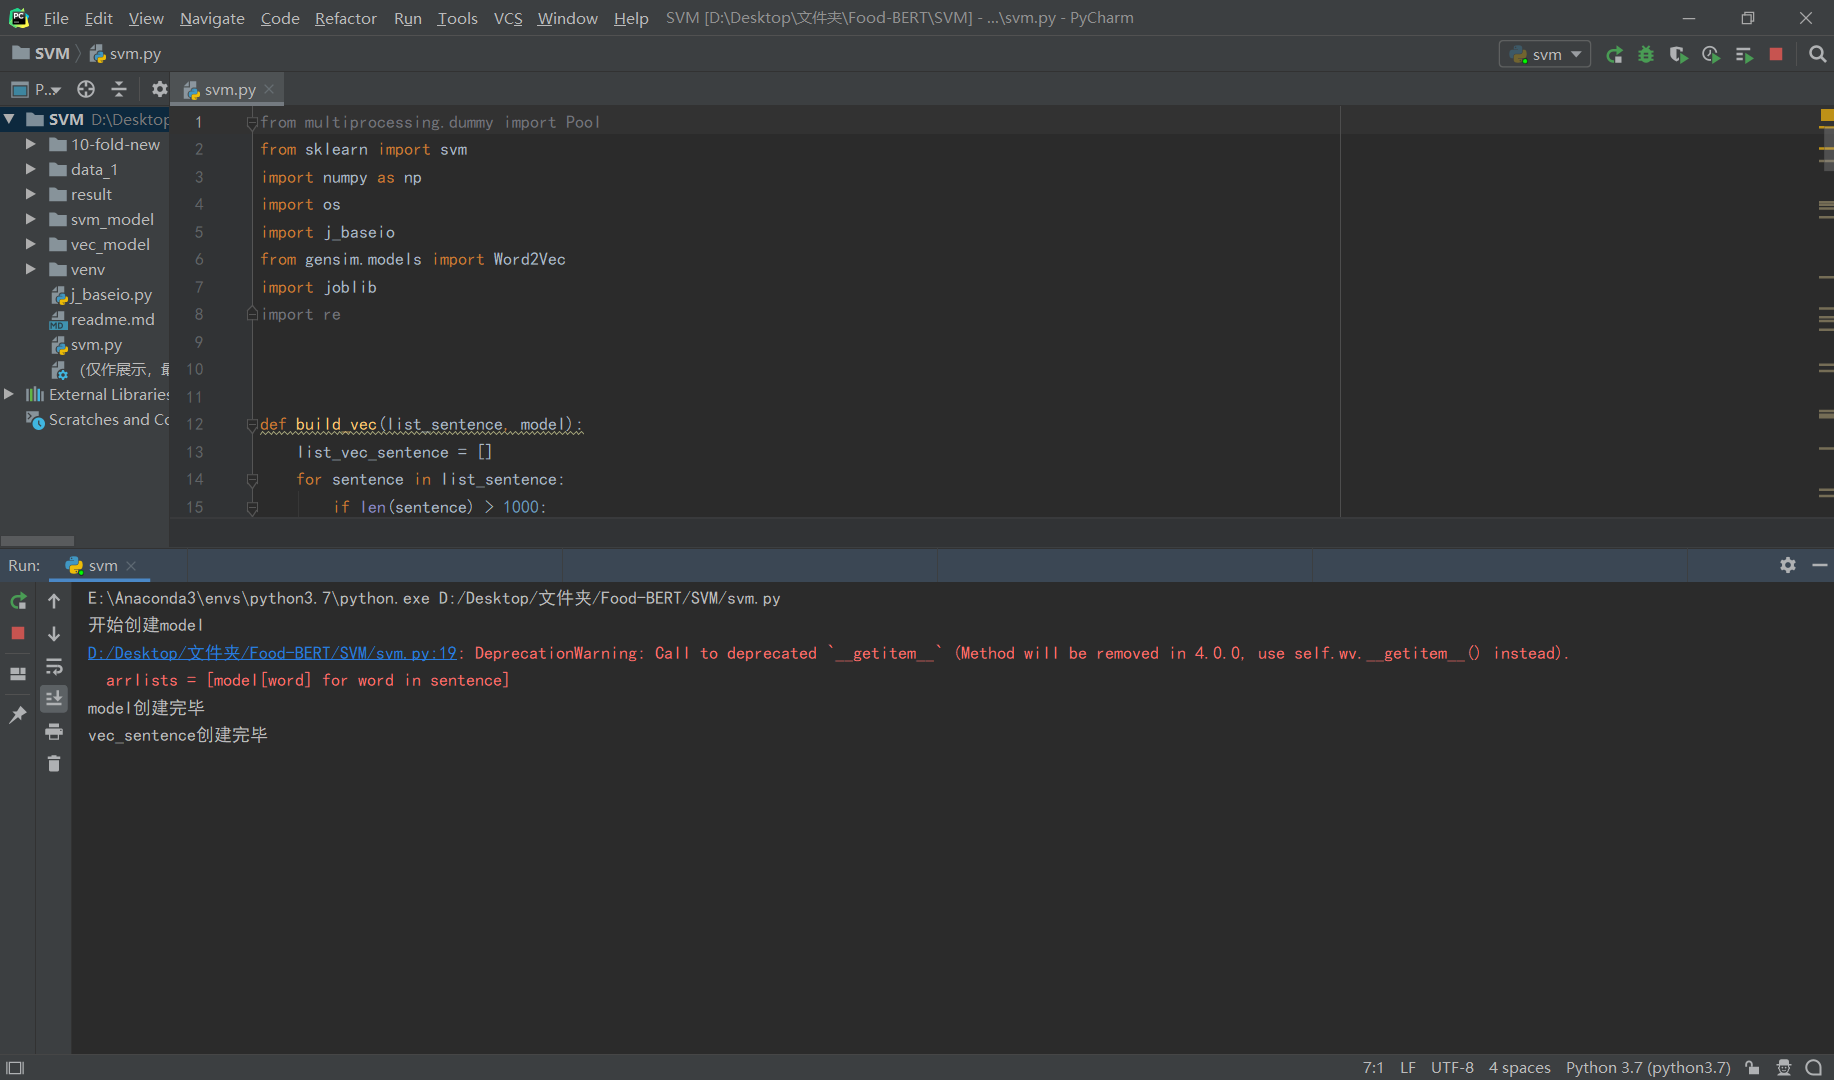Select the svm tab in Run panel
1834x1080 pixels.
102,566
